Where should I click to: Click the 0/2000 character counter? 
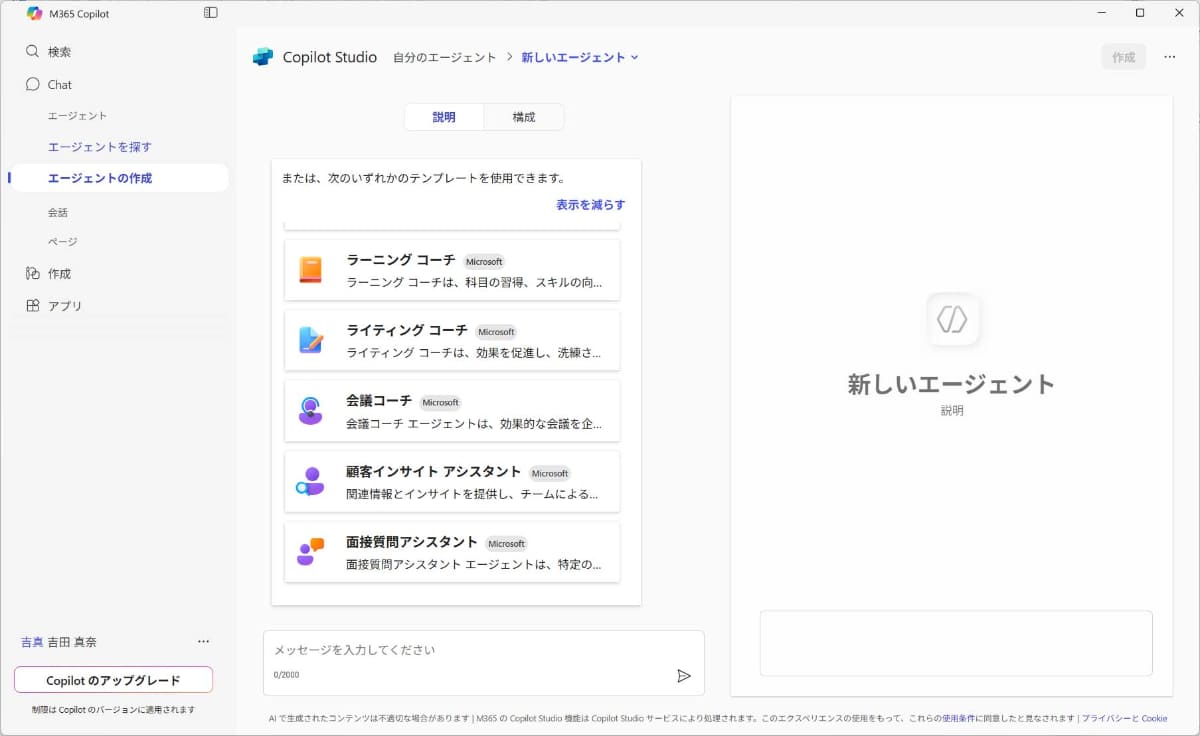pyautogui.click(x=286, y=675)
